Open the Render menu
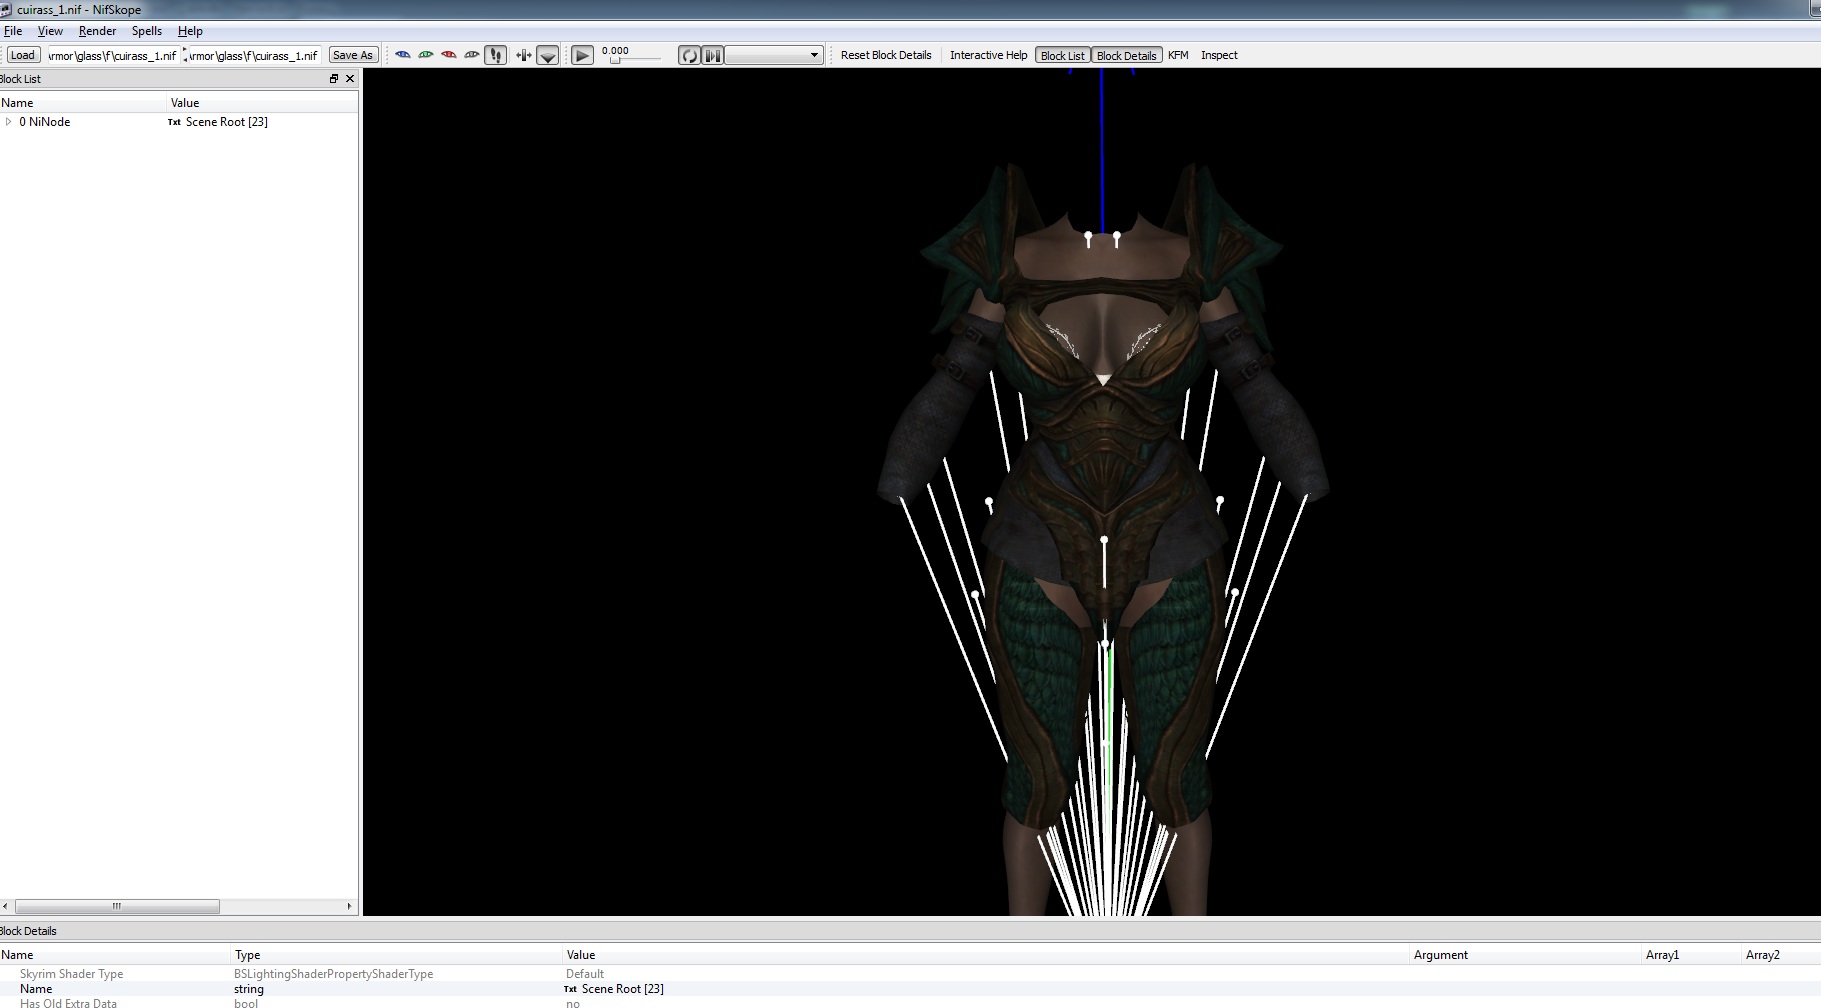The width and height of the screenshot is (1821, 1008). click(x=97, y=31)
